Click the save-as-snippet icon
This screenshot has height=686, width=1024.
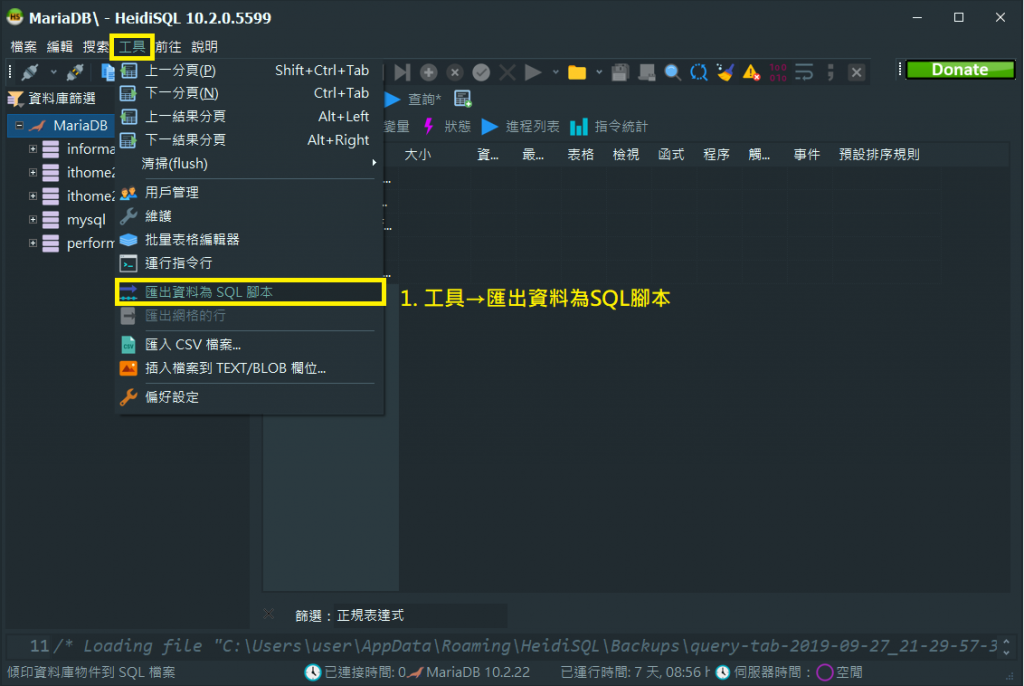pos(647,72)
